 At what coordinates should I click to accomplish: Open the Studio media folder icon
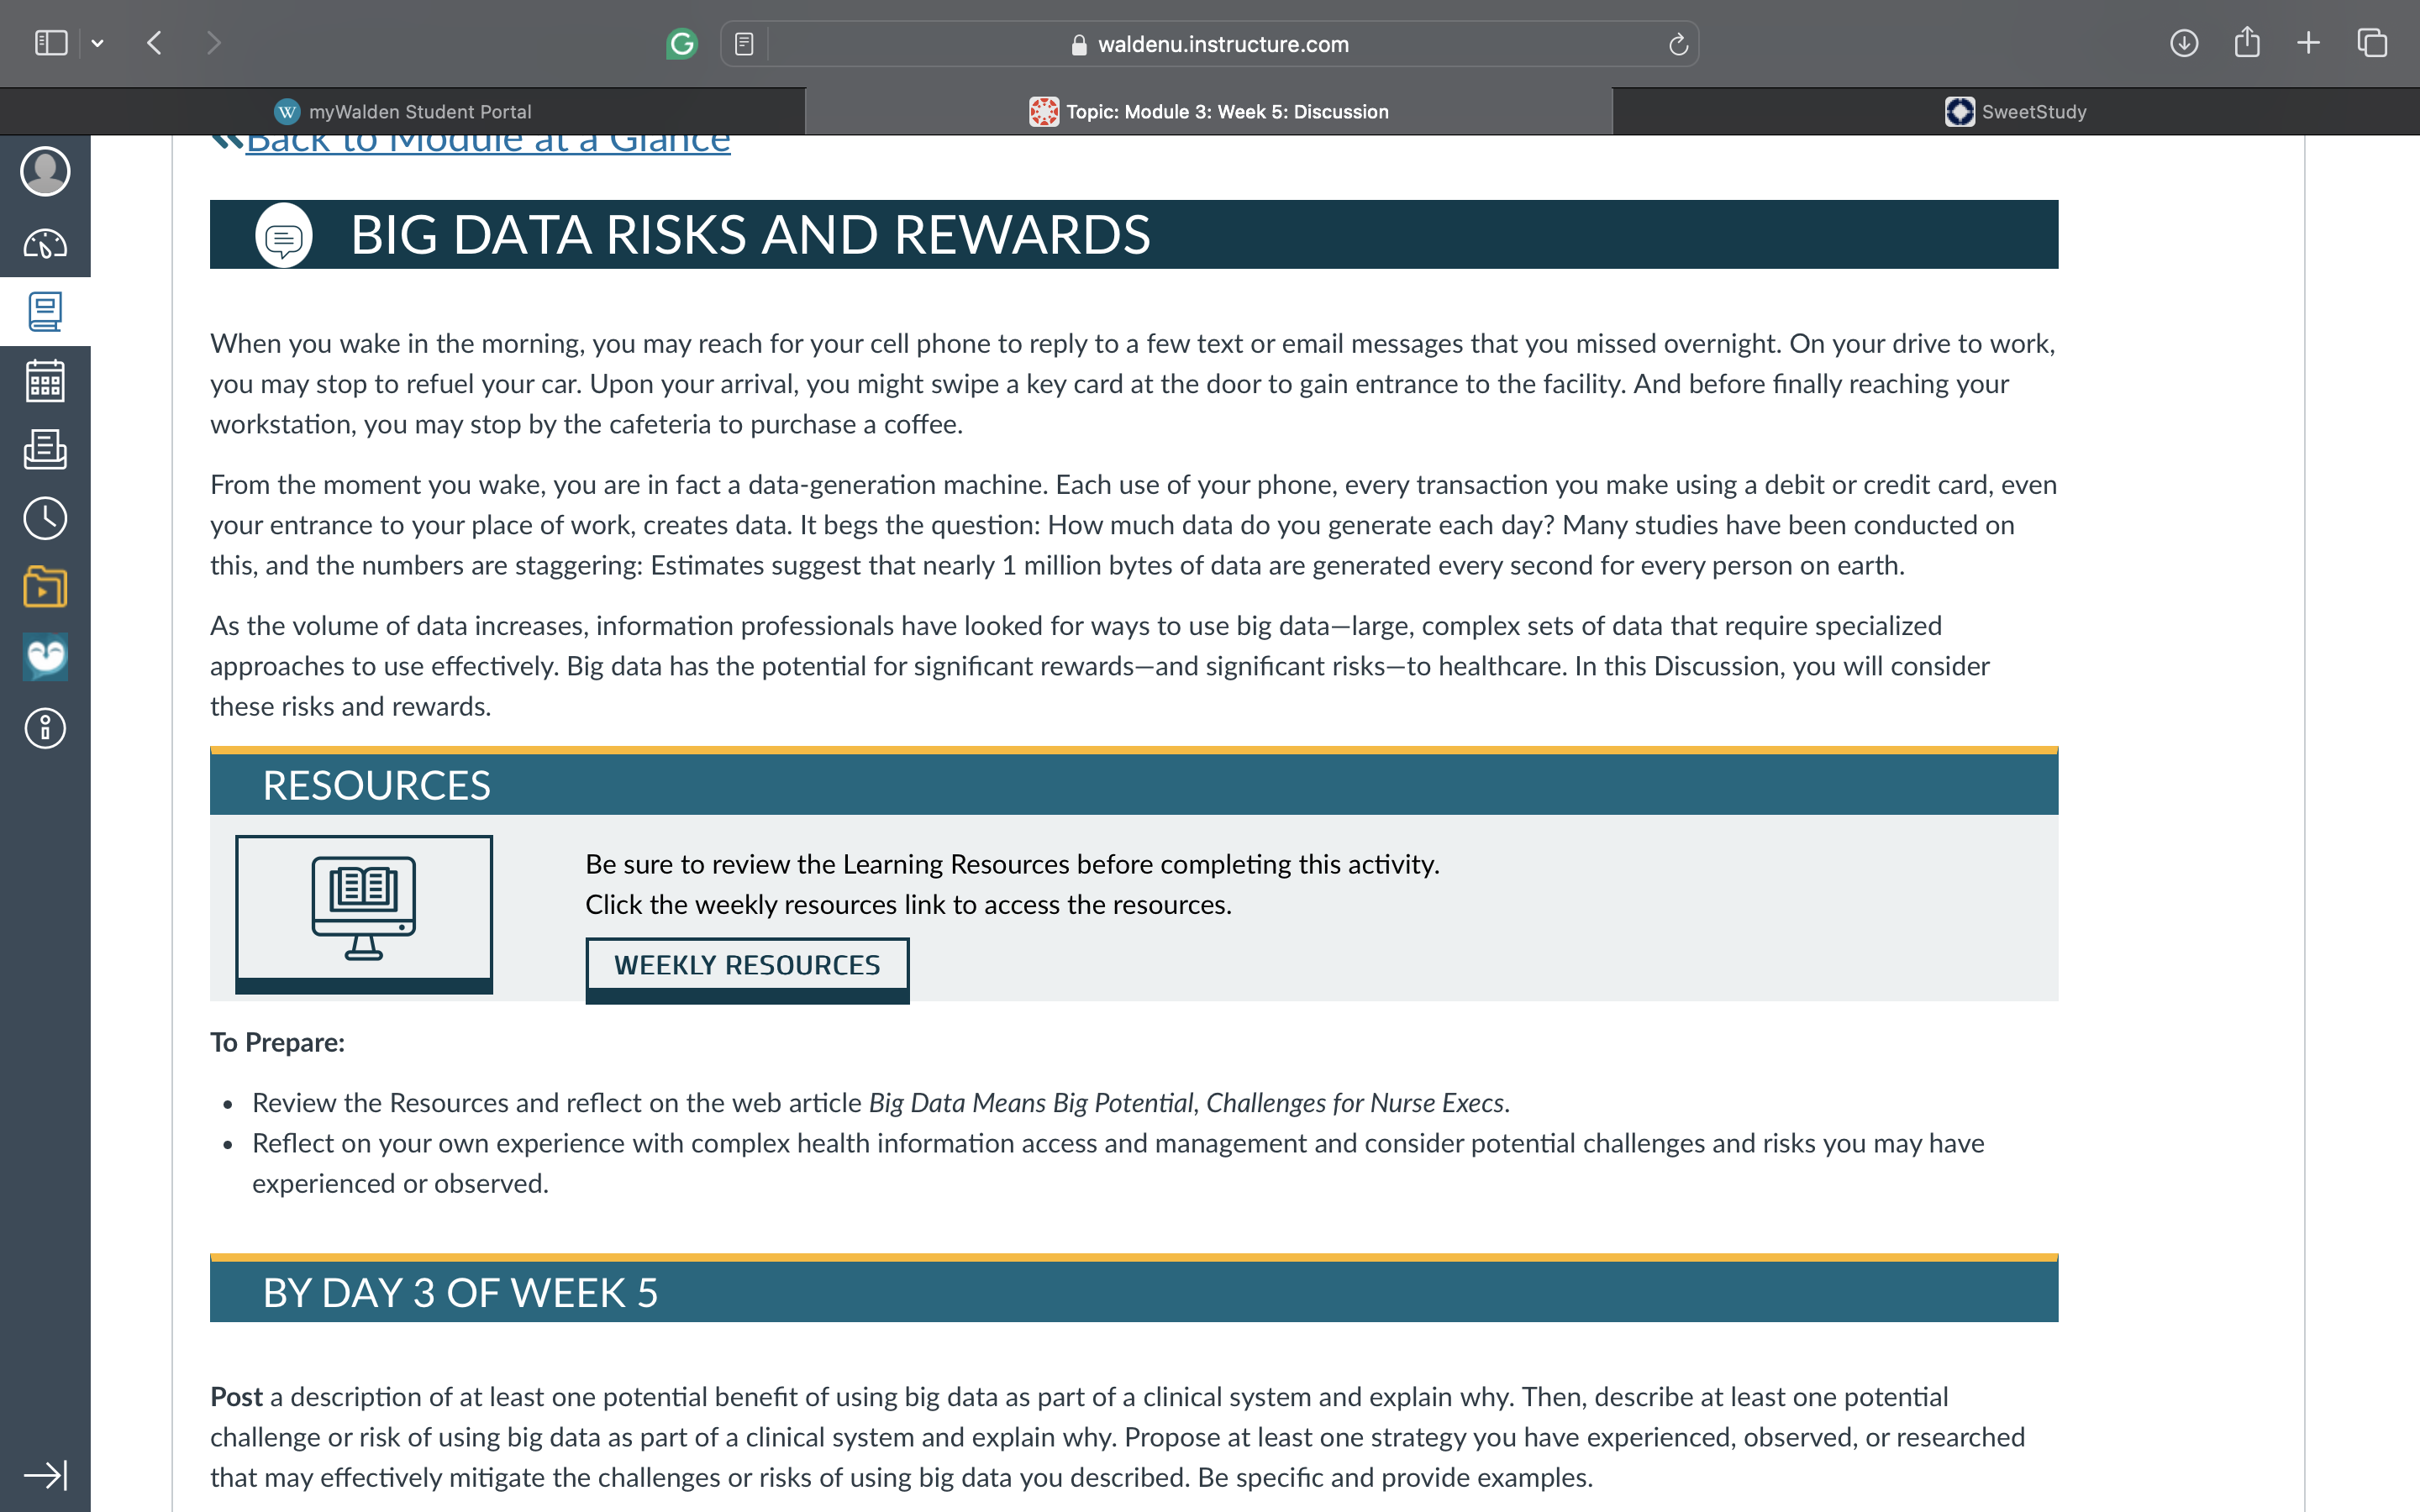point(45,587)
